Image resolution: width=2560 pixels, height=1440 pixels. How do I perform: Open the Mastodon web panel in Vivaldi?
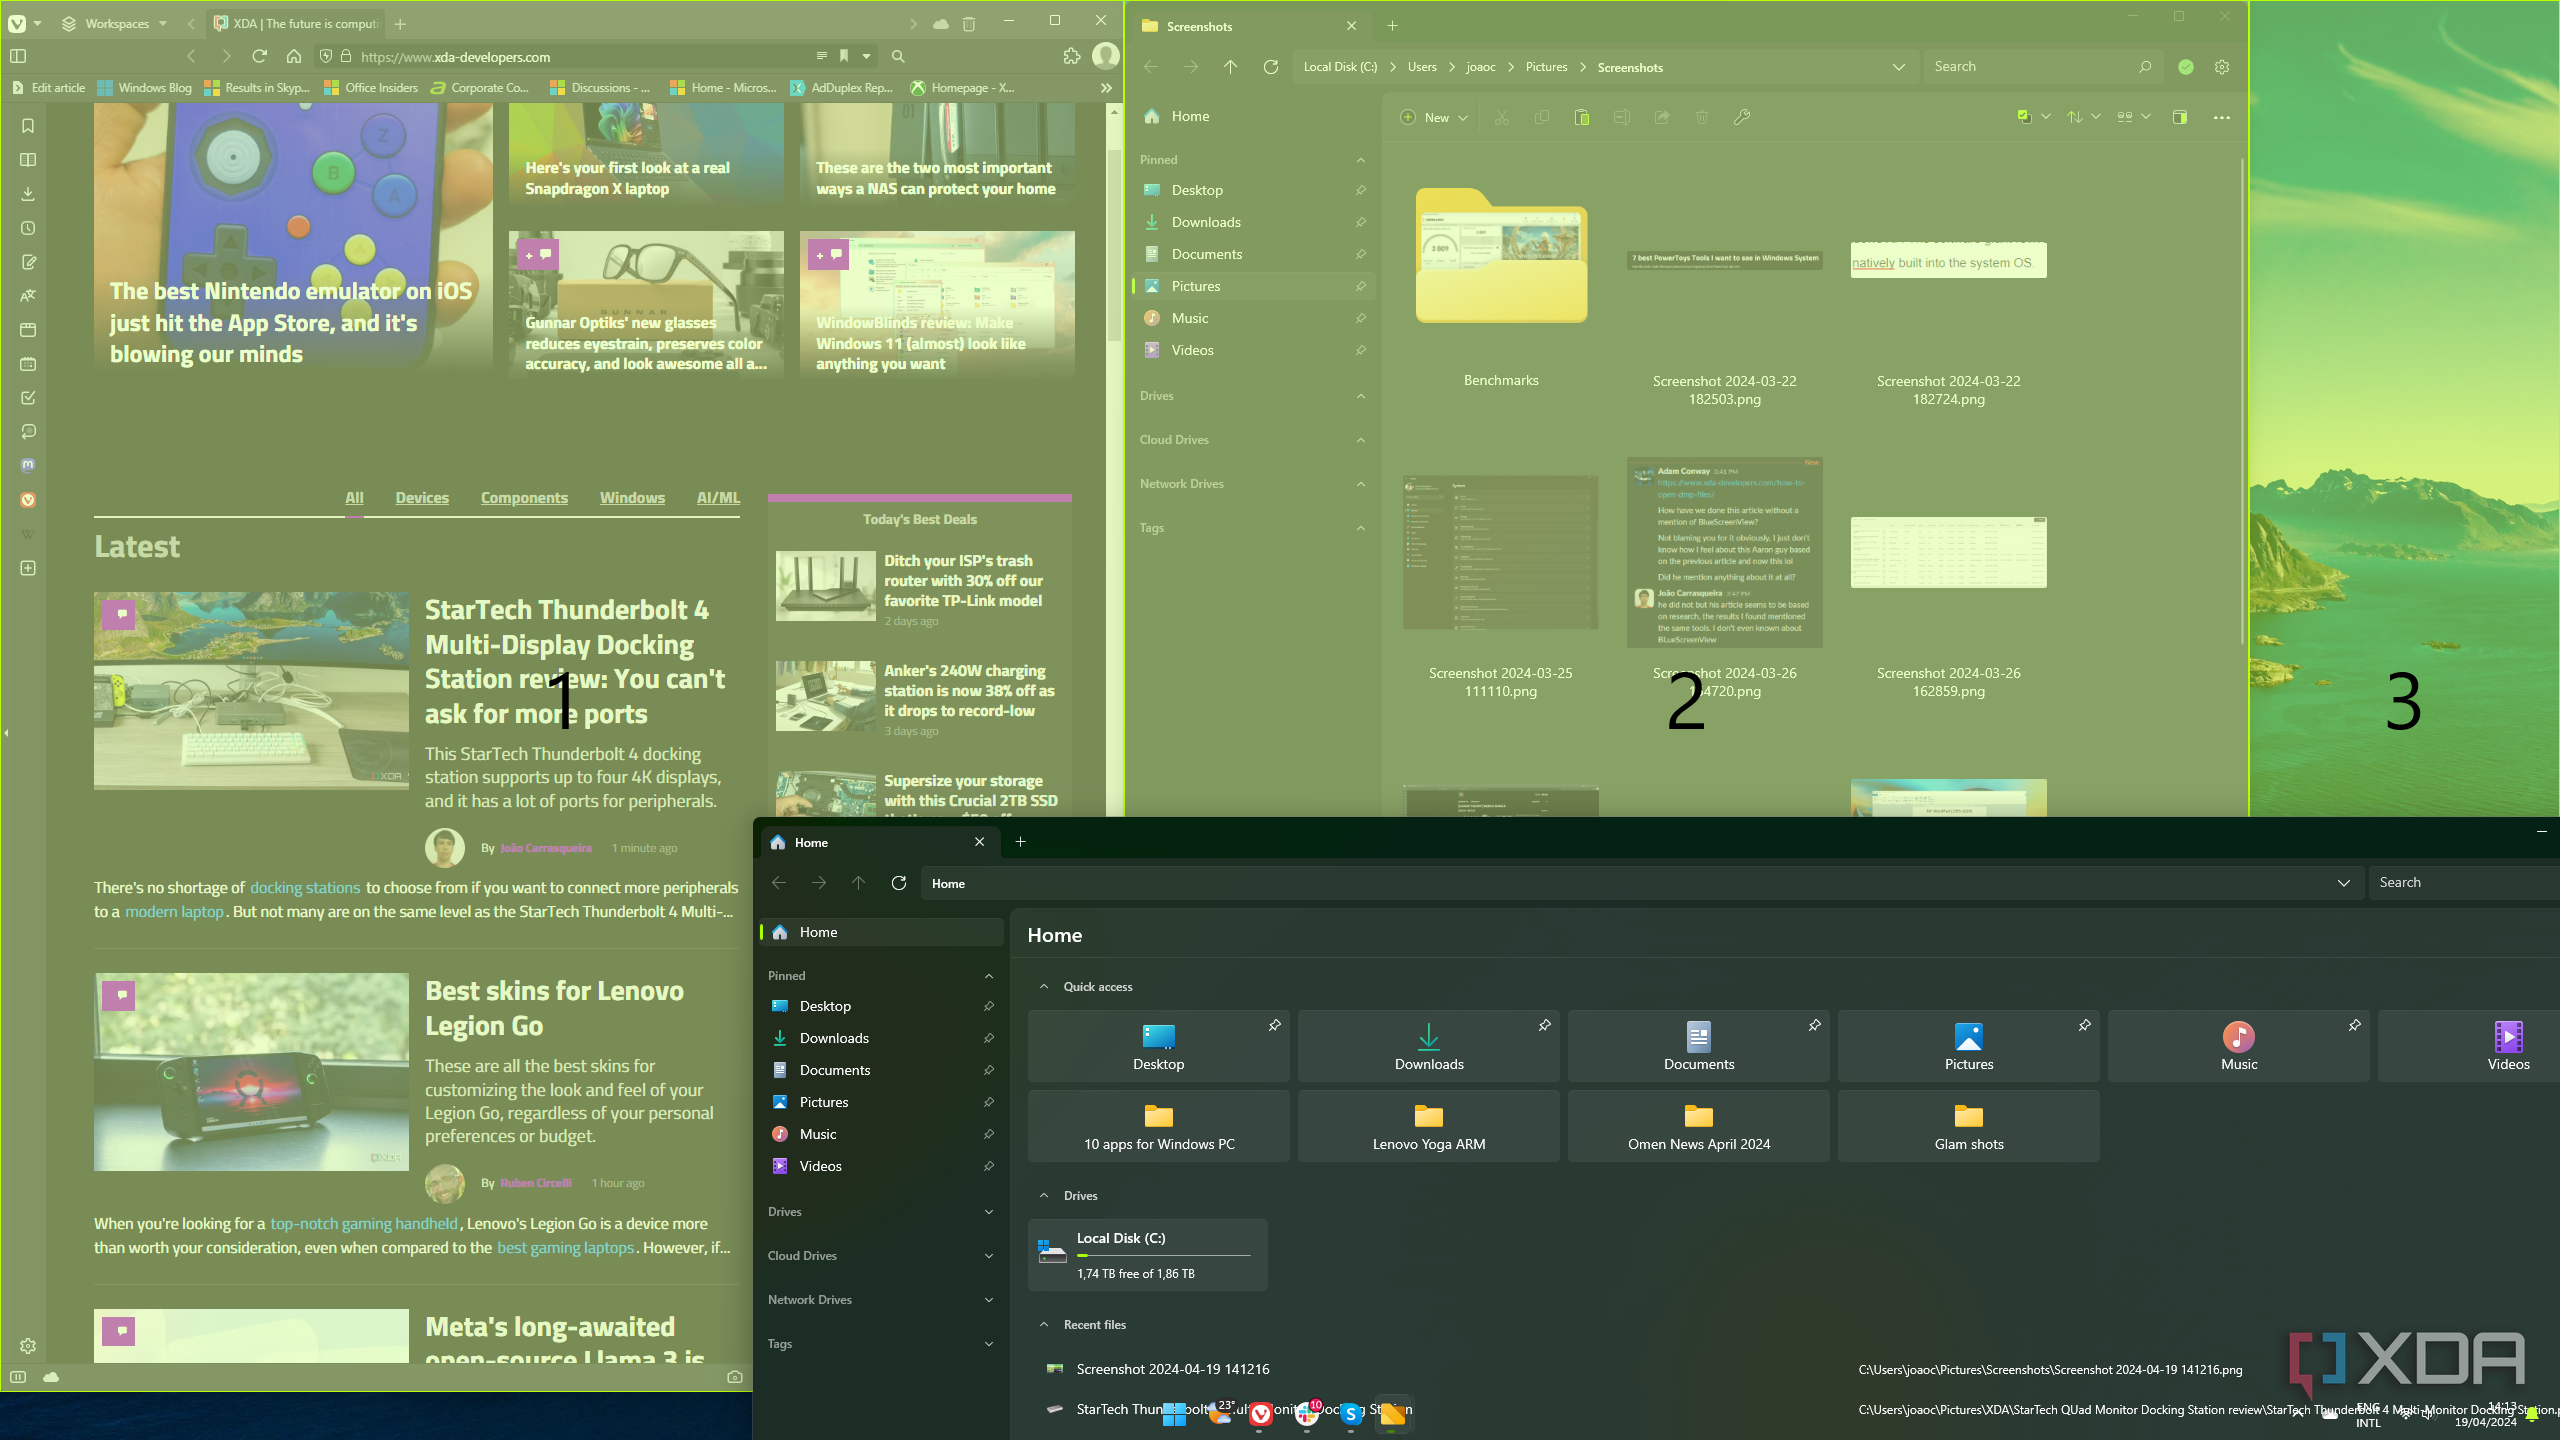click(28, 465)
